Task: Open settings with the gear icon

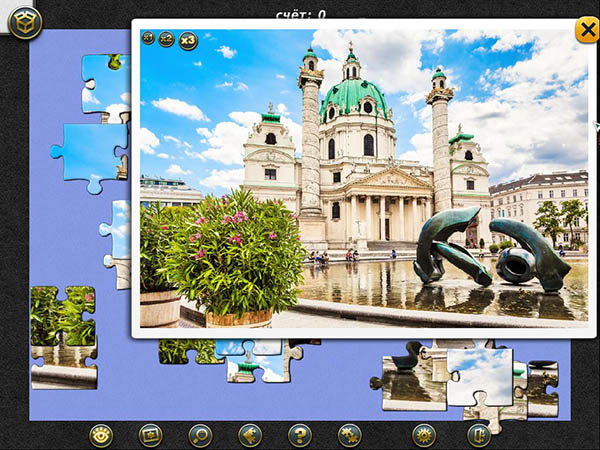Action: point(424,435)
